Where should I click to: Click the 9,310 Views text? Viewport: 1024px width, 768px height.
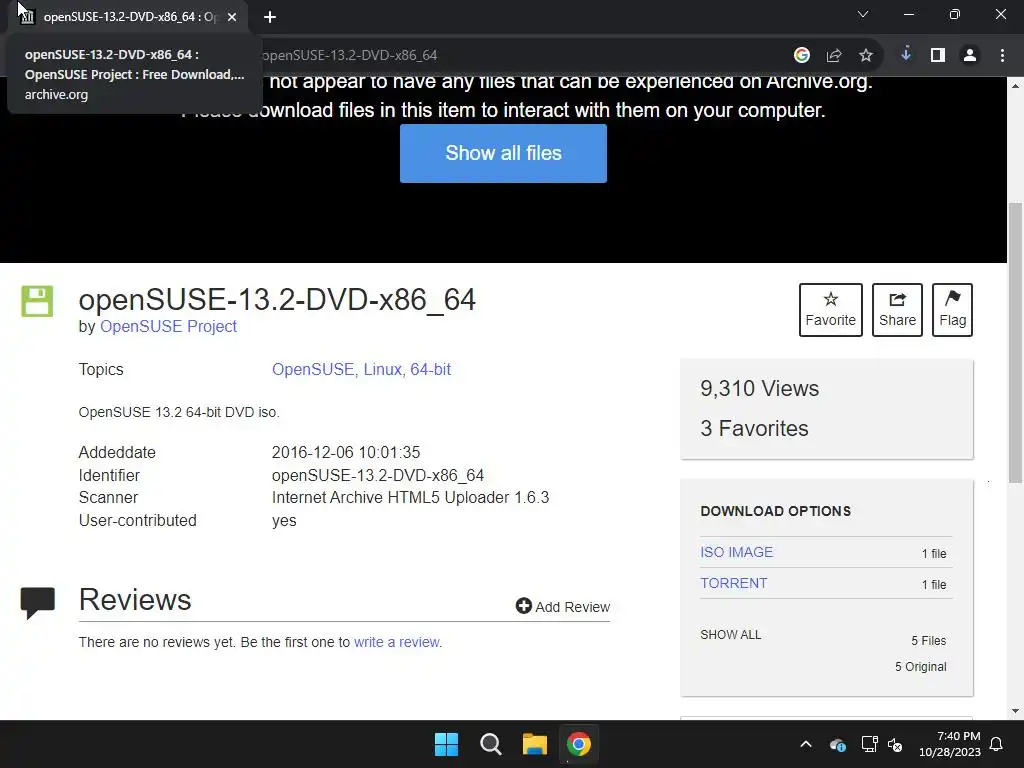tap(760, 389)
